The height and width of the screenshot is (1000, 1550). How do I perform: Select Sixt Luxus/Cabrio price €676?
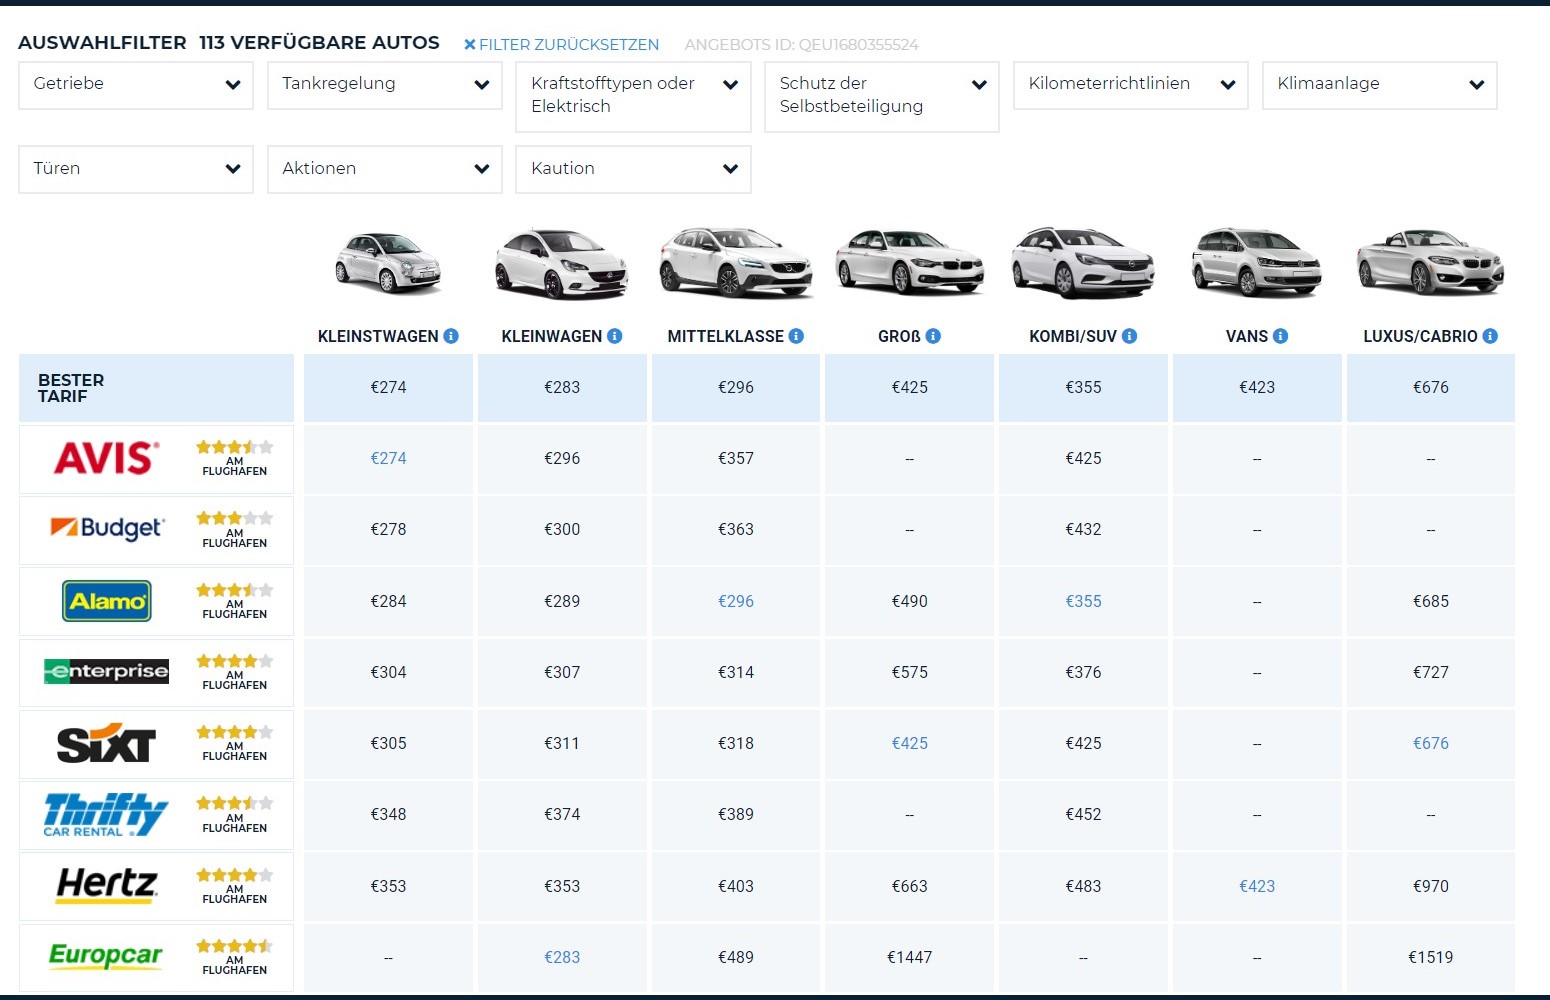click(x=1431, y=743)
